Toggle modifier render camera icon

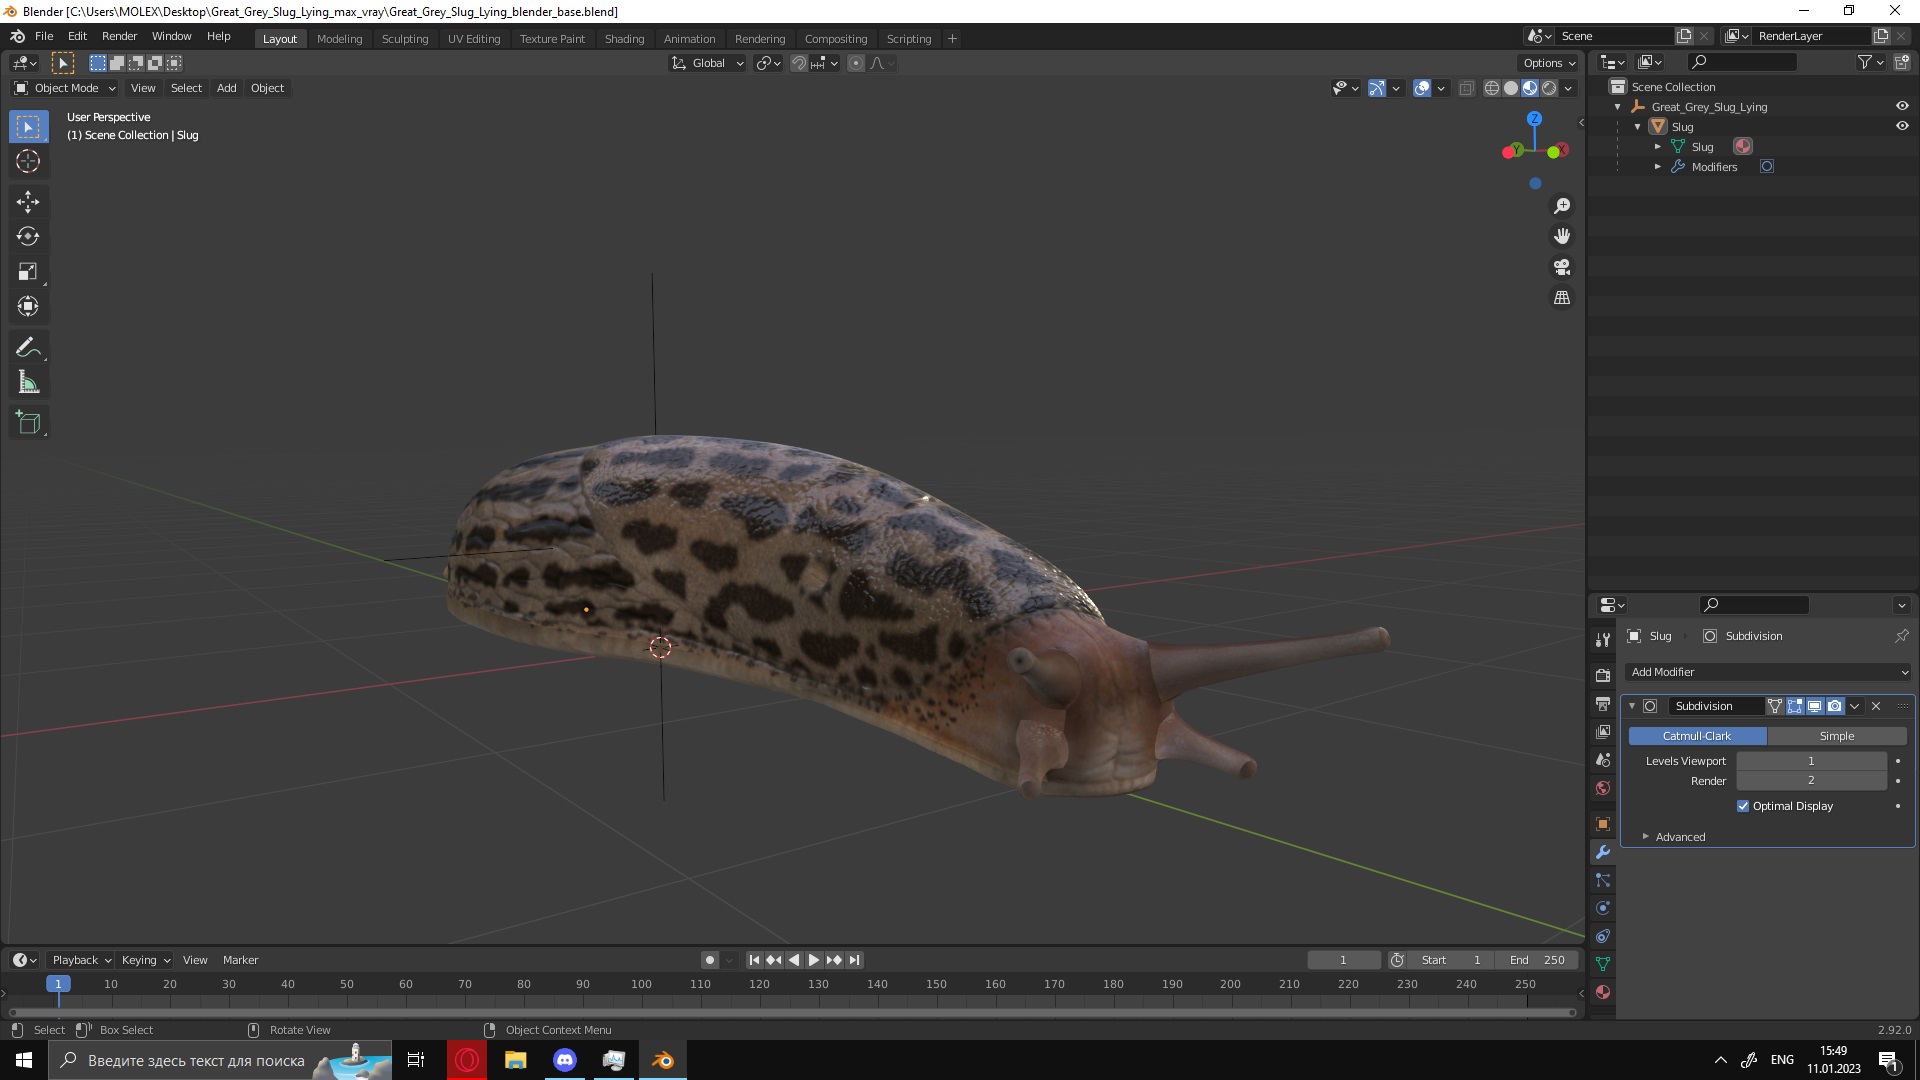pos(1835,706)
